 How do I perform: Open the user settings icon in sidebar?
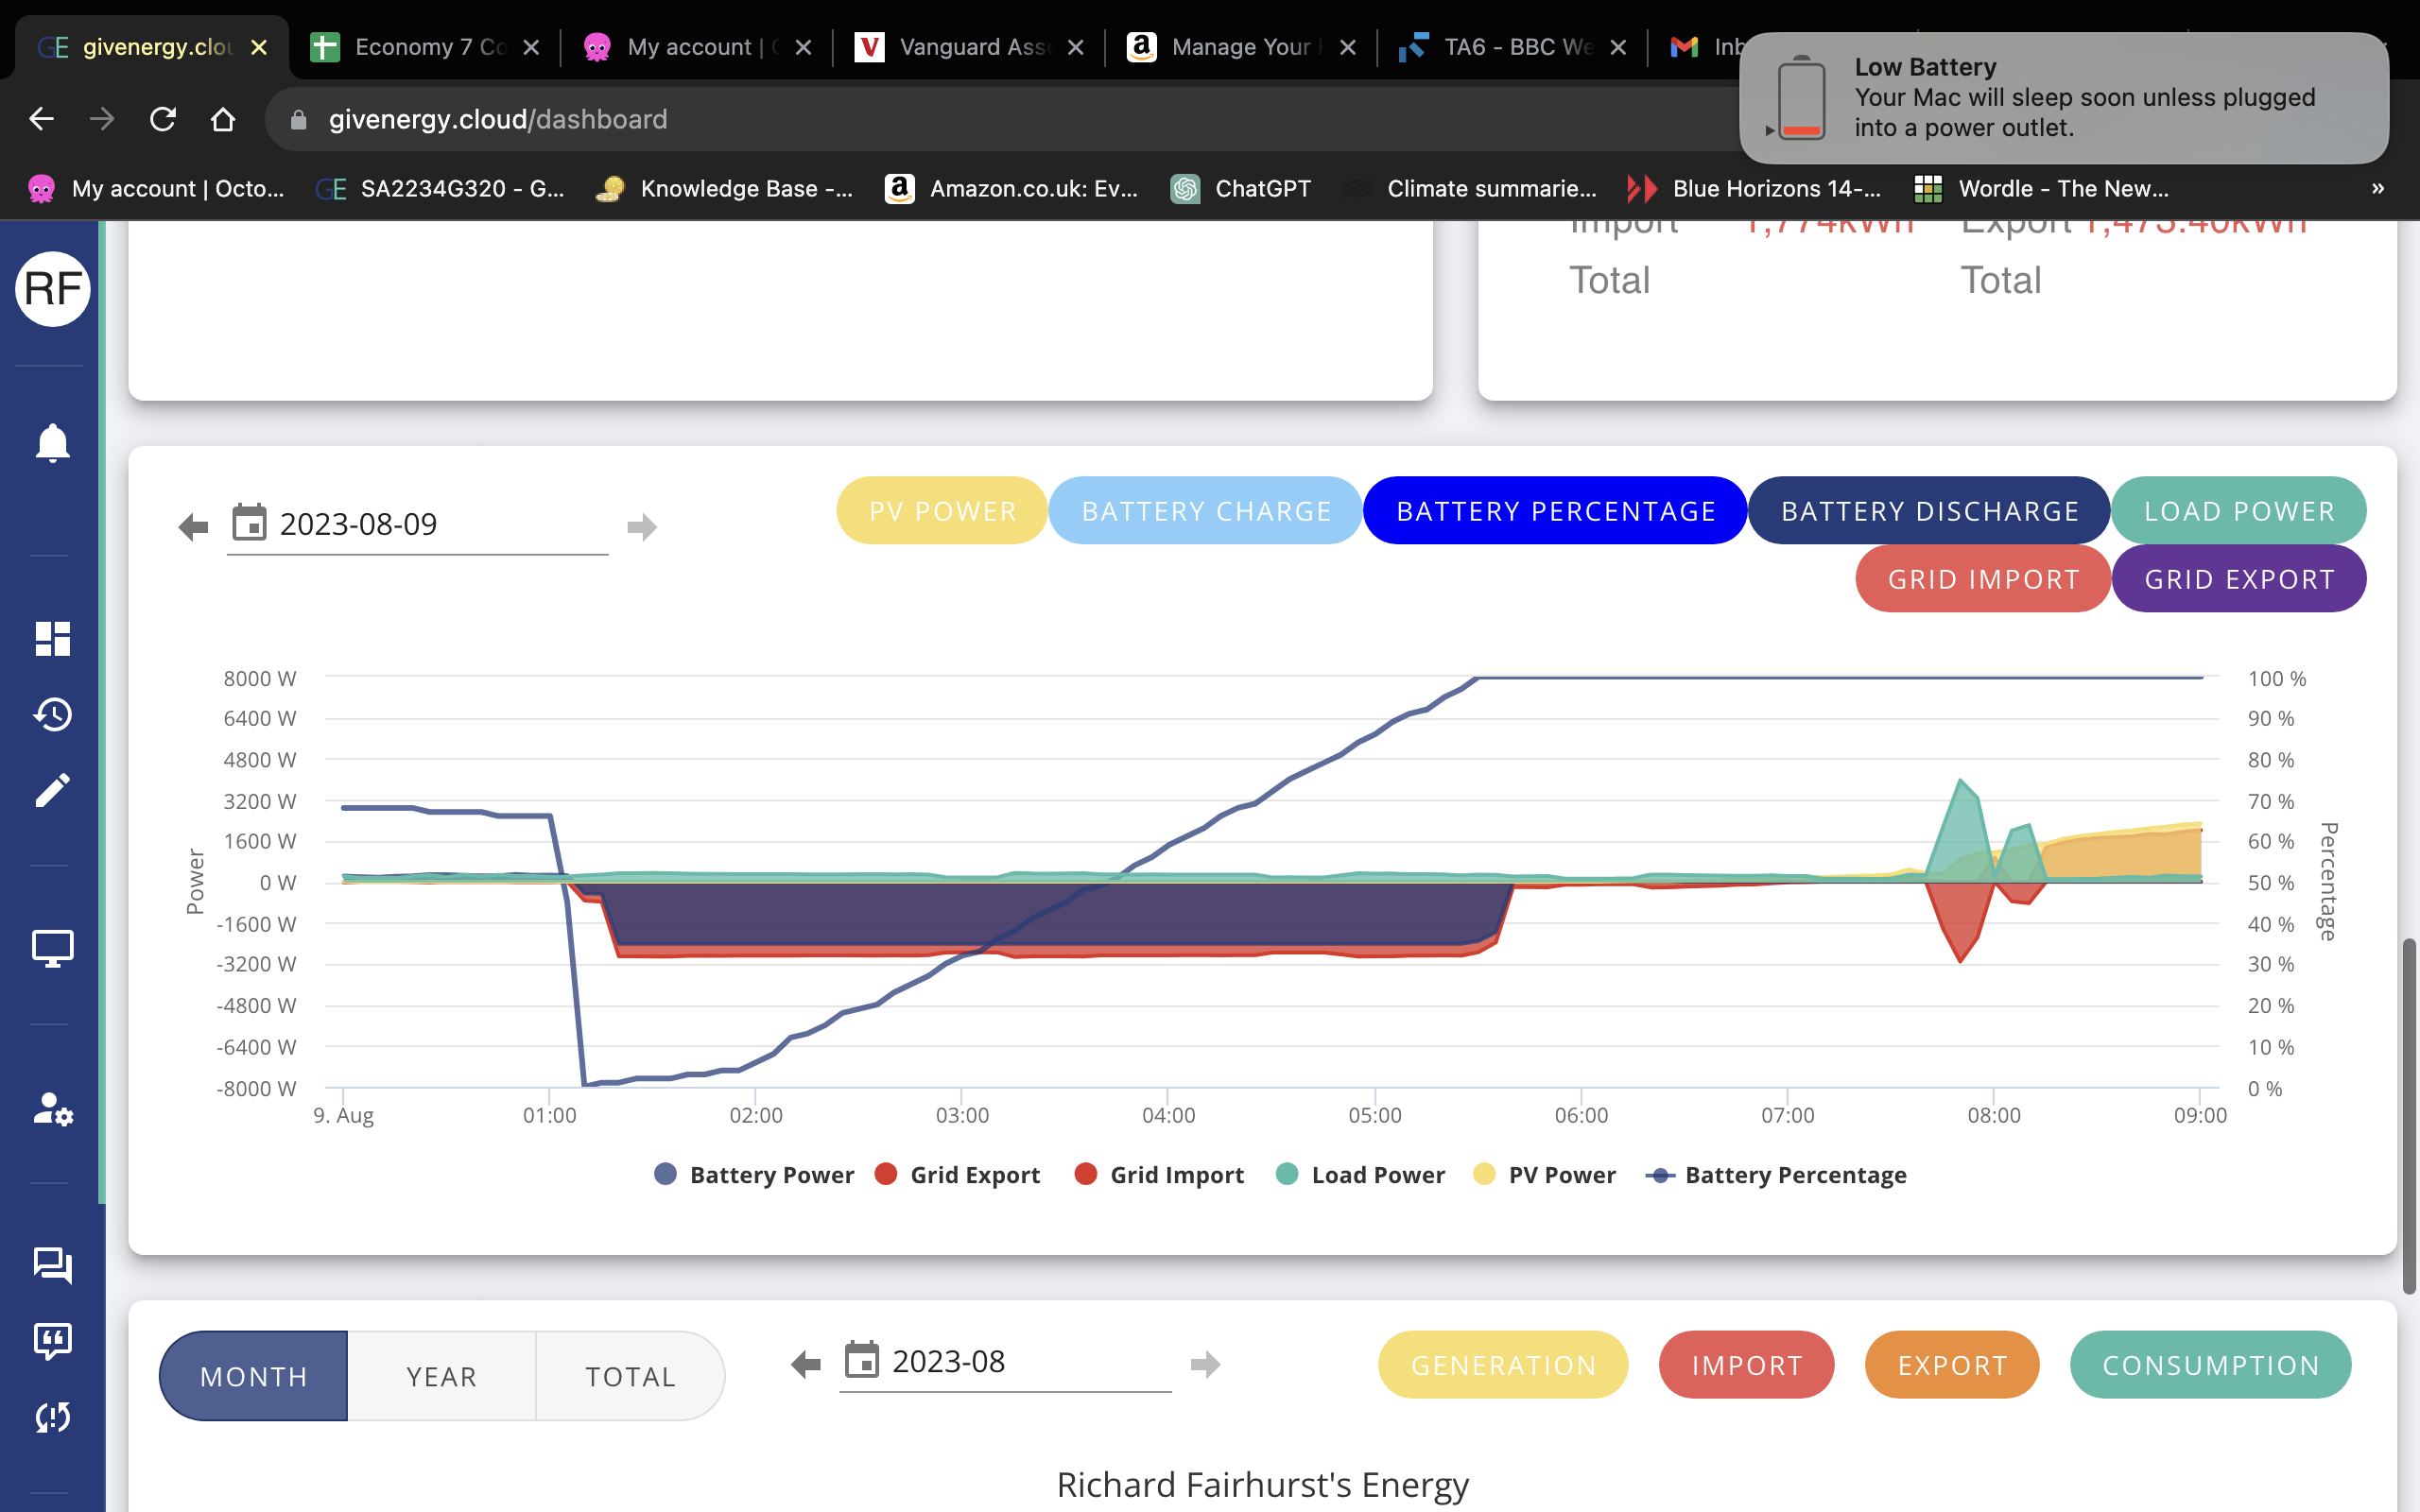(x=52, y=1108)
